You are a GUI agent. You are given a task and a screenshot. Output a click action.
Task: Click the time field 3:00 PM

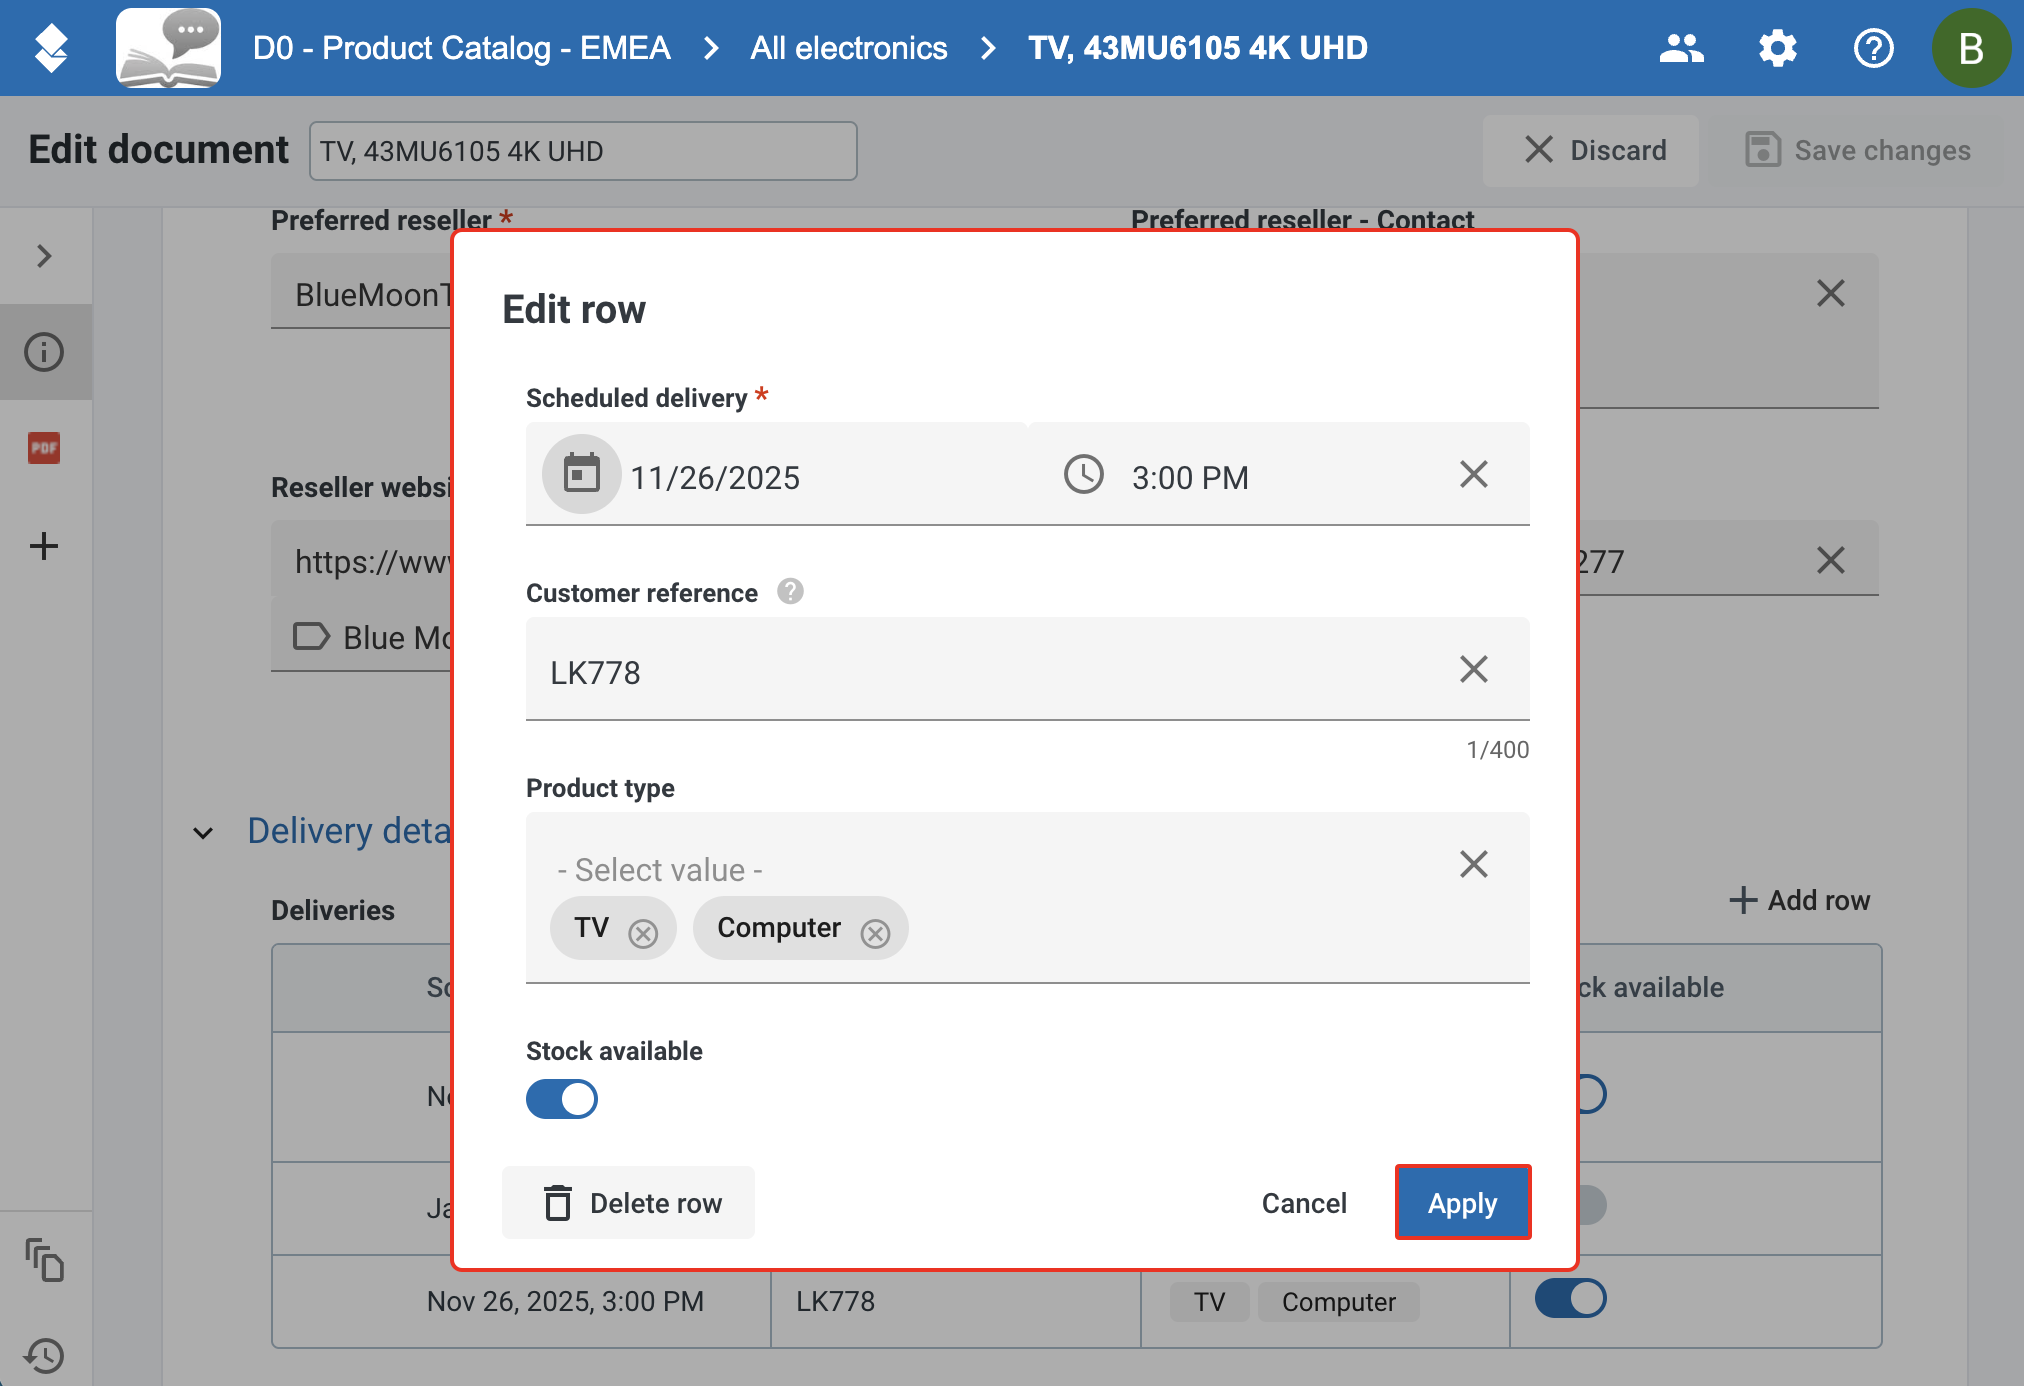pos(1190,478)
